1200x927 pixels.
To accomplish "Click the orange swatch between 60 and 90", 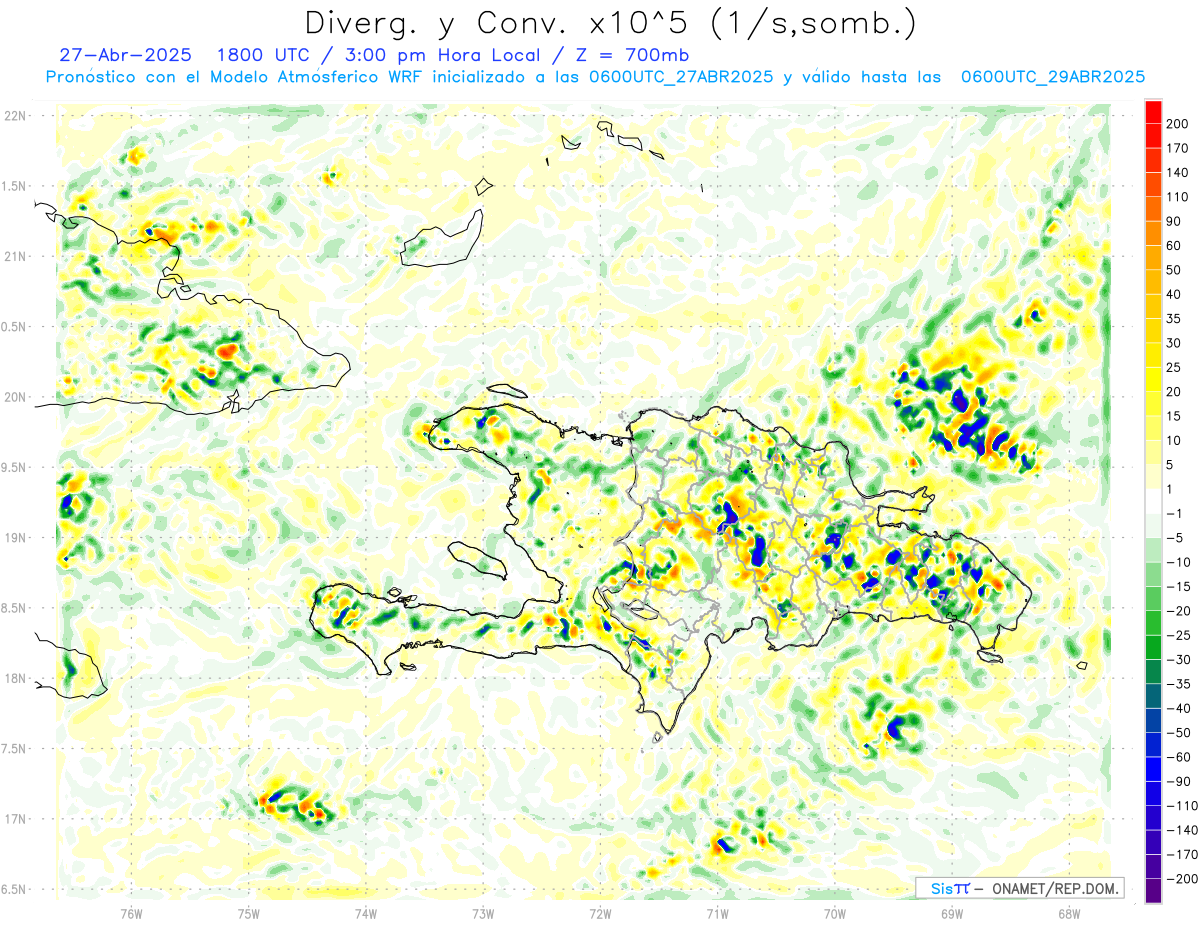I will [x=1153, y=233].
